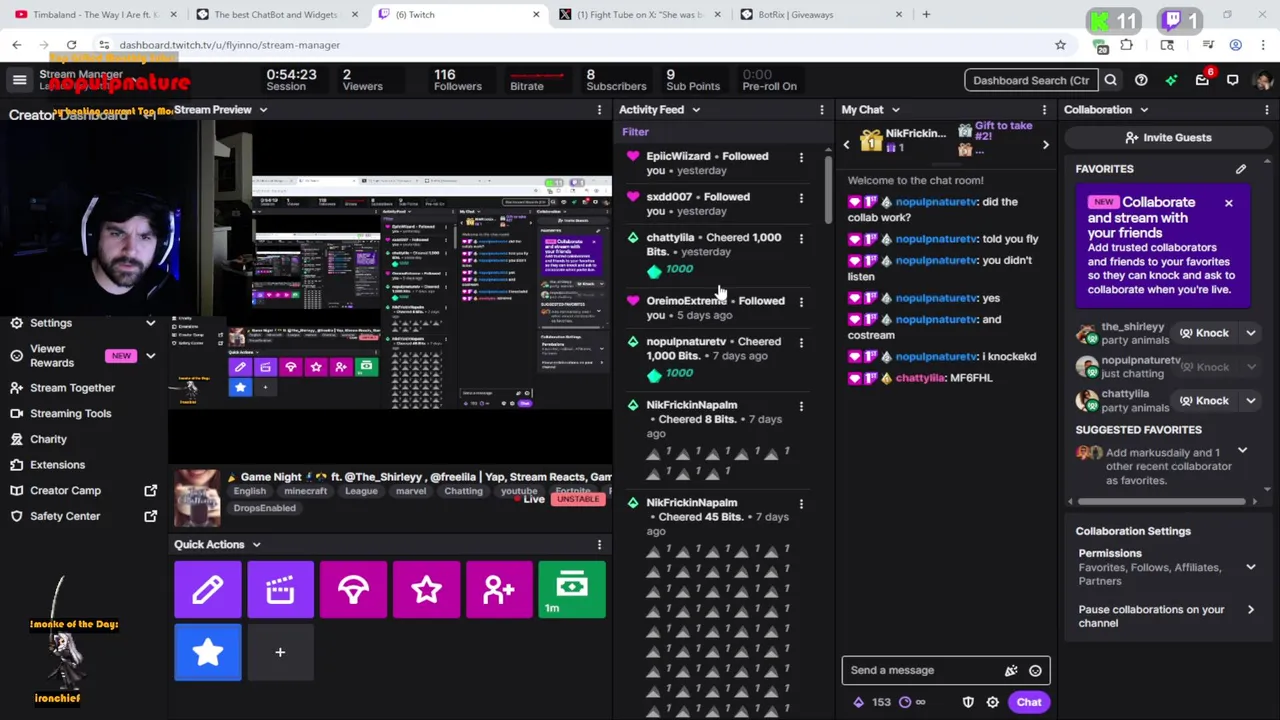Click the Edit Stream Info pencil quick action
The image size is (1280, 720).
point(207,590)
